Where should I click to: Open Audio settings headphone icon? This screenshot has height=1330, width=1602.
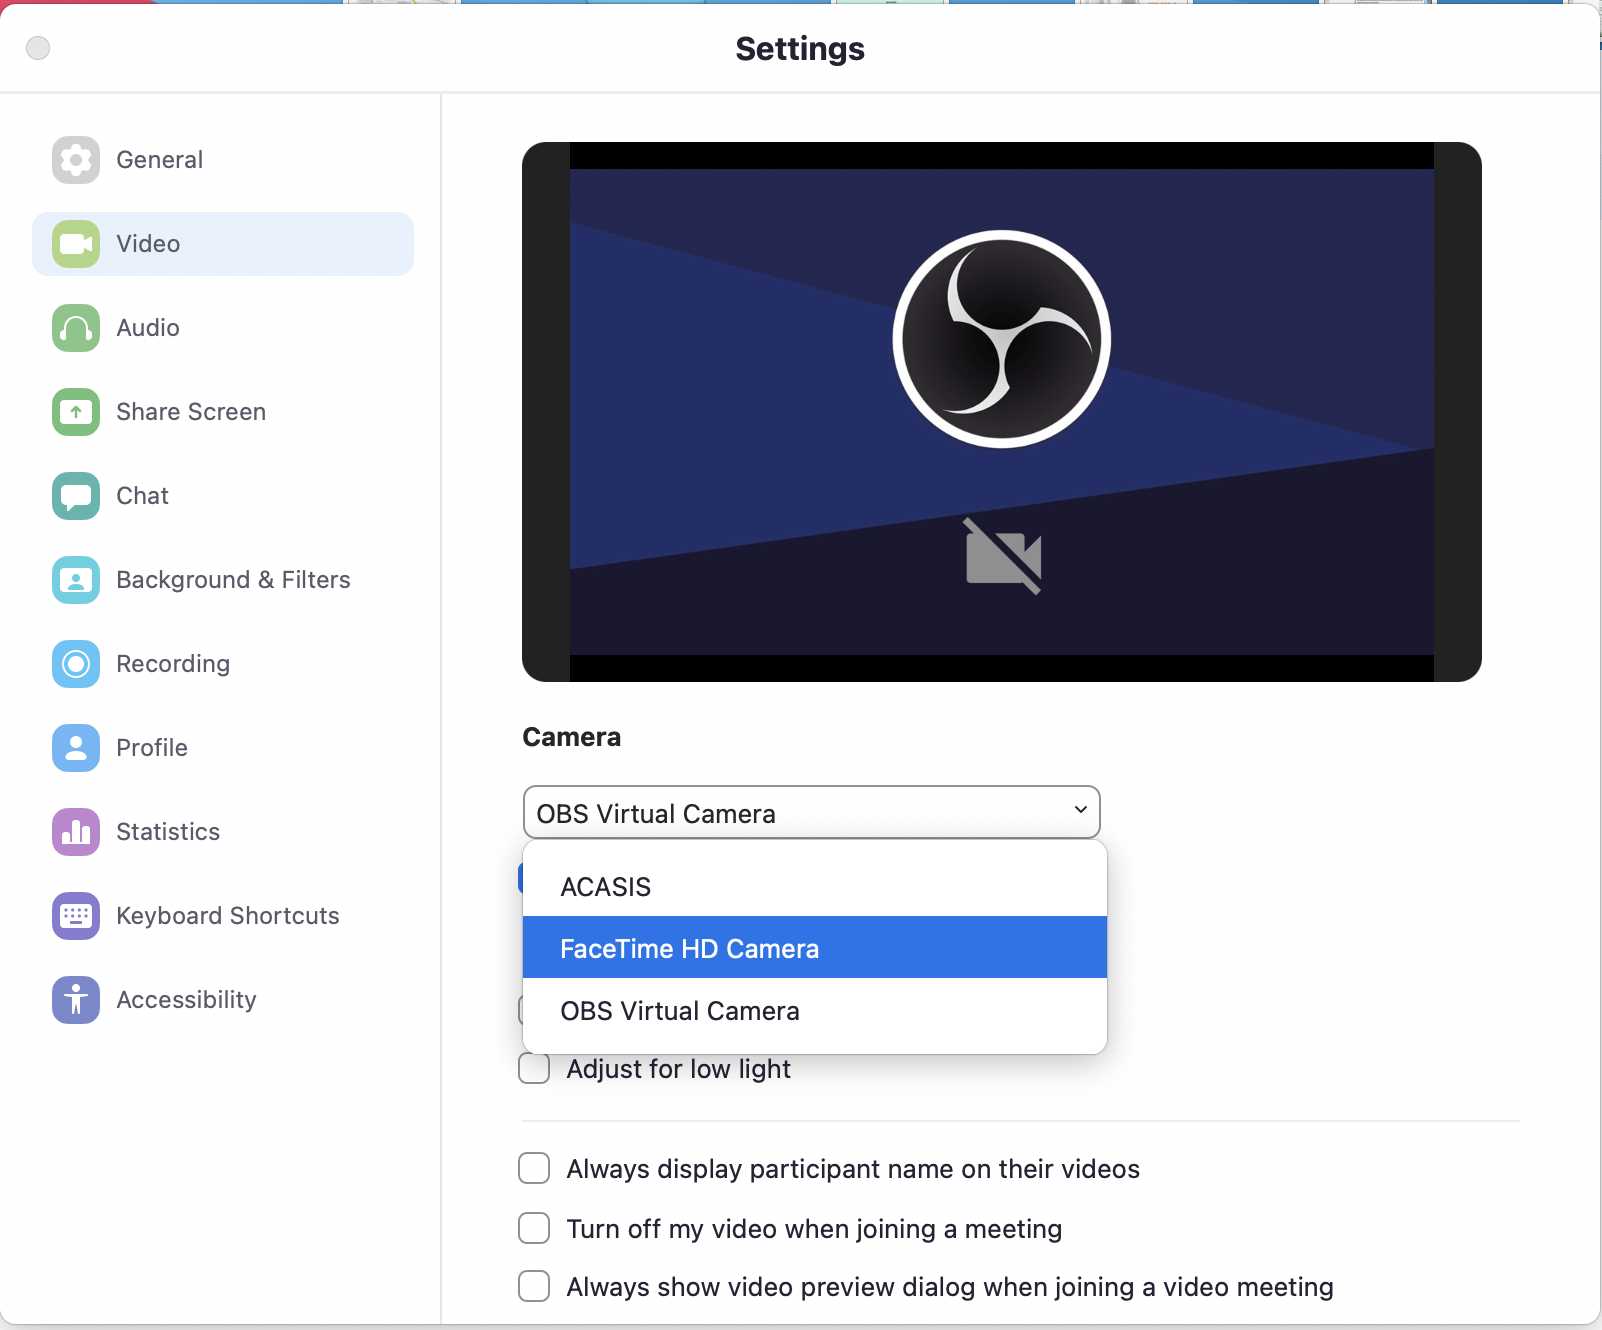(x=76, y=328)
